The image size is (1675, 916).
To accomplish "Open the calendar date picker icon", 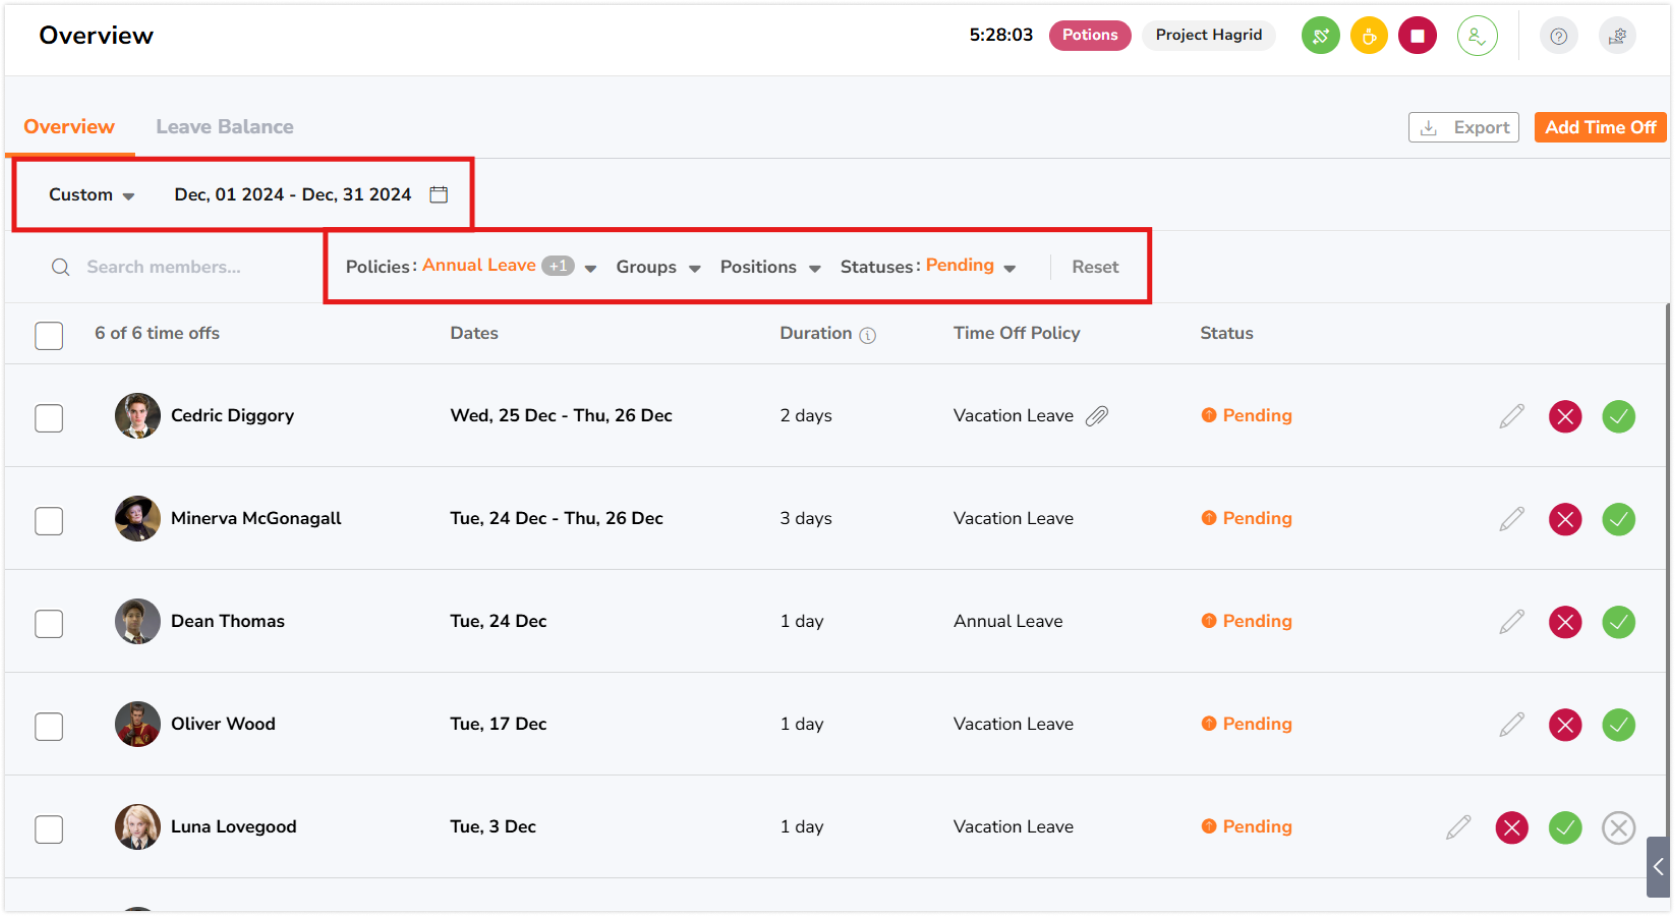I will coord(439,194).
